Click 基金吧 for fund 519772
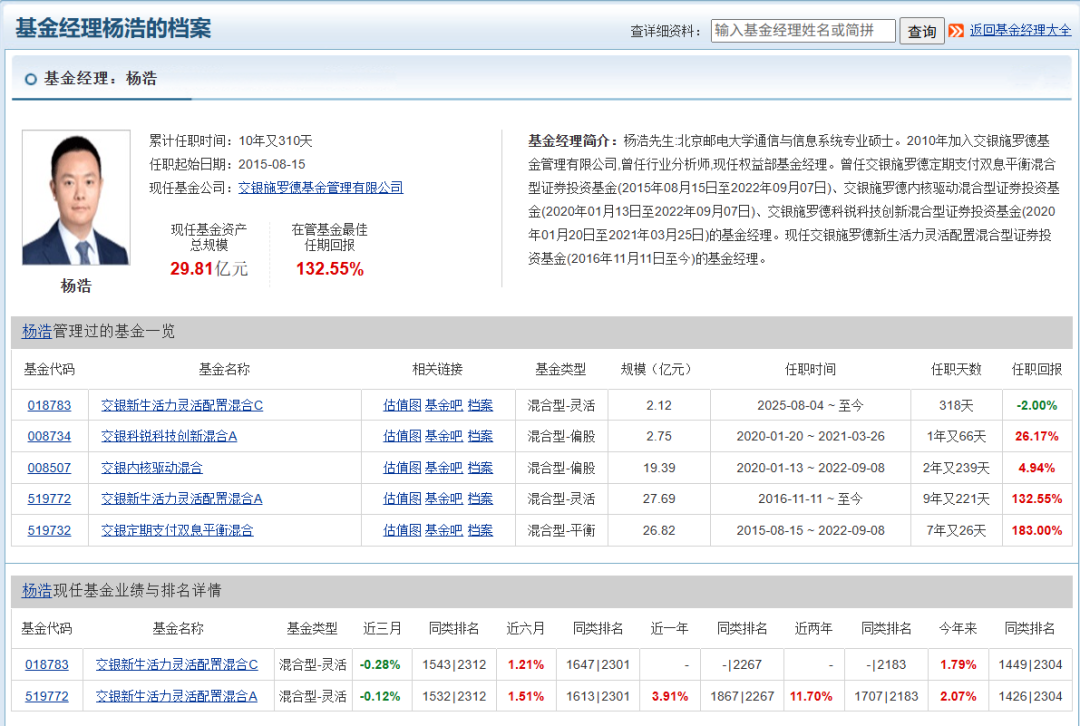 pyautogui.click(x=444, y=499)
